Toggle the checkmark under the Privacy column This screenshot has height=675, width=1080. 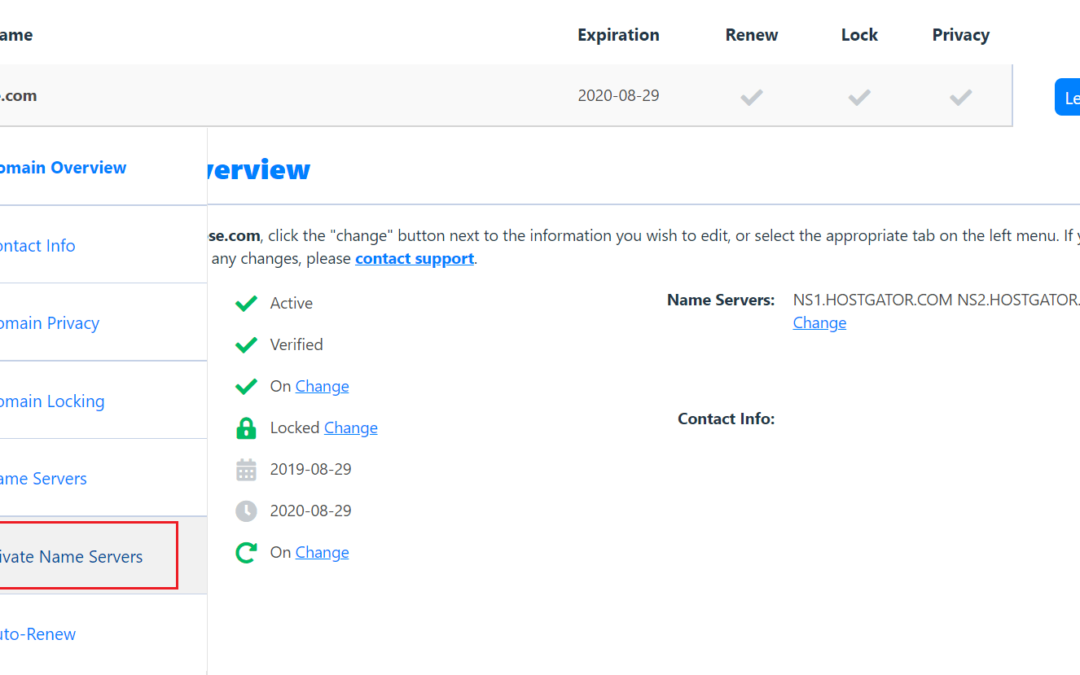tap(960, 96)
